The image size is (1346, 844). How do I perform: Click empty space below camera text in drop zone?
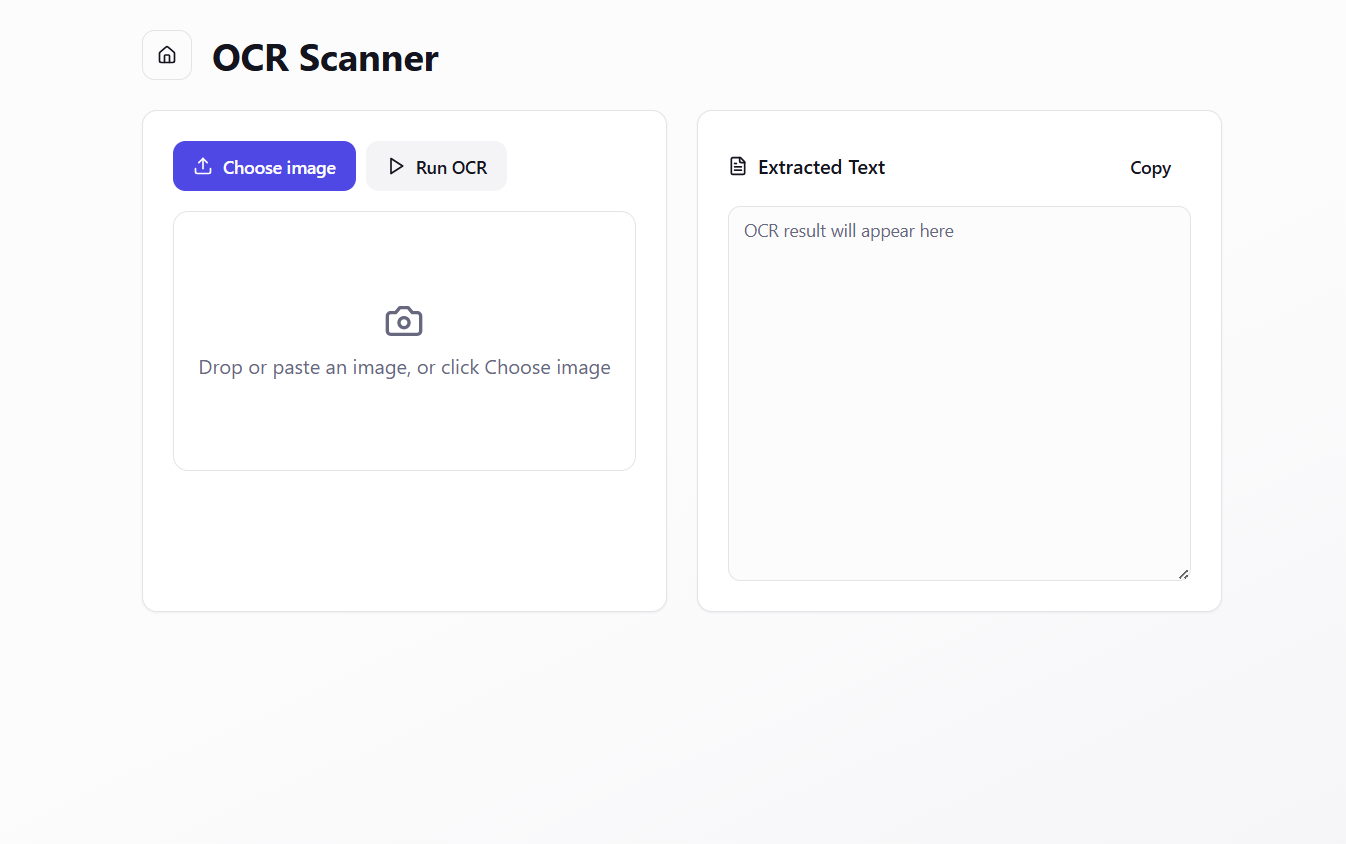pyautogui.click(x=404, y=425)
